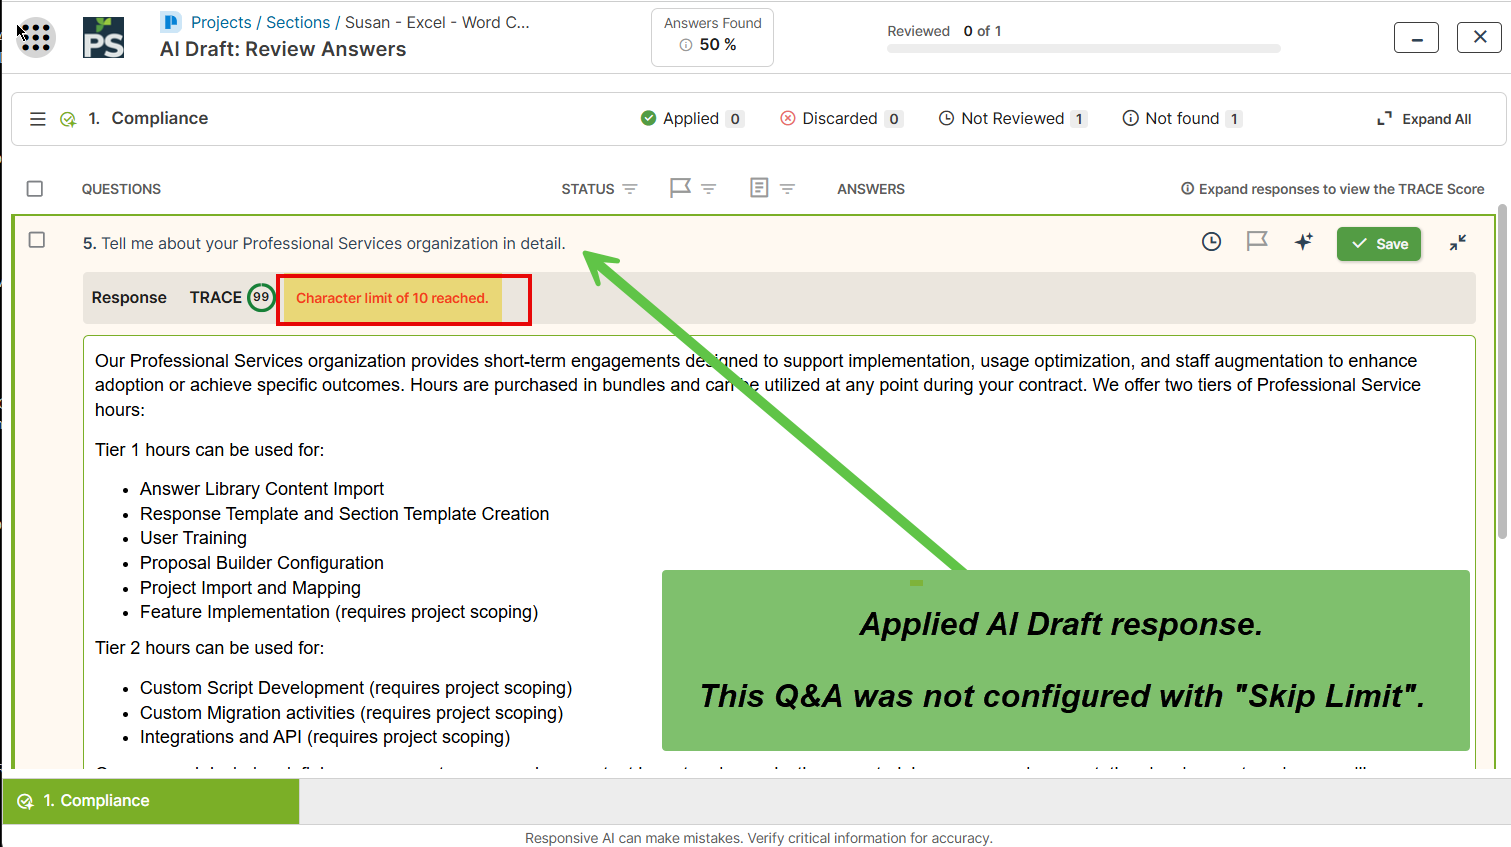Click Expand All sections

[1424, 119]
